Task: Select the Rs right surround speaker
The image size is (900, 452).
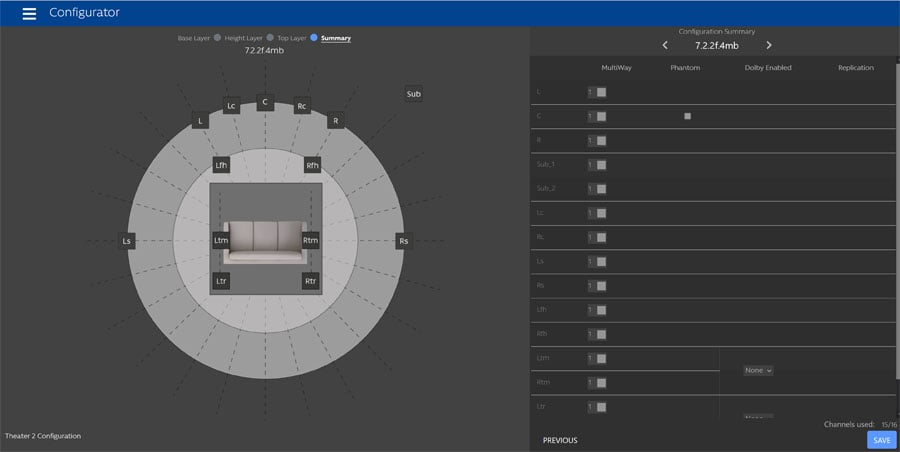Action: click(403, 241)
